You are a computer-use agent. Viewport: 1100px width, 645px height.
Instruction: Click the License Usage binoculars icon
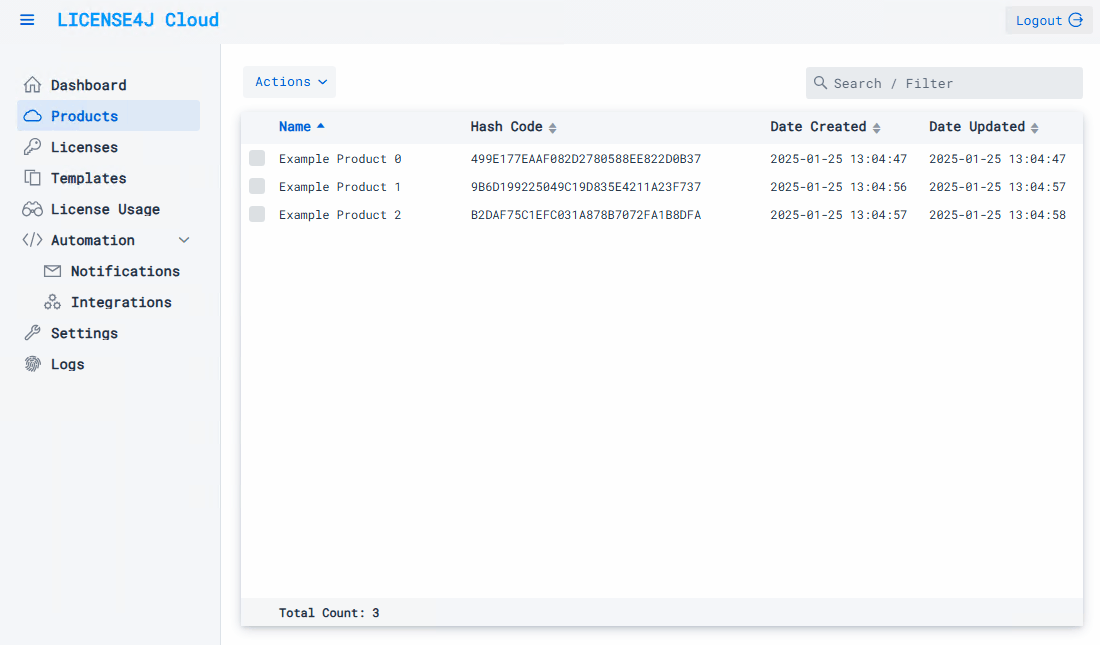(x=32, y=209)
